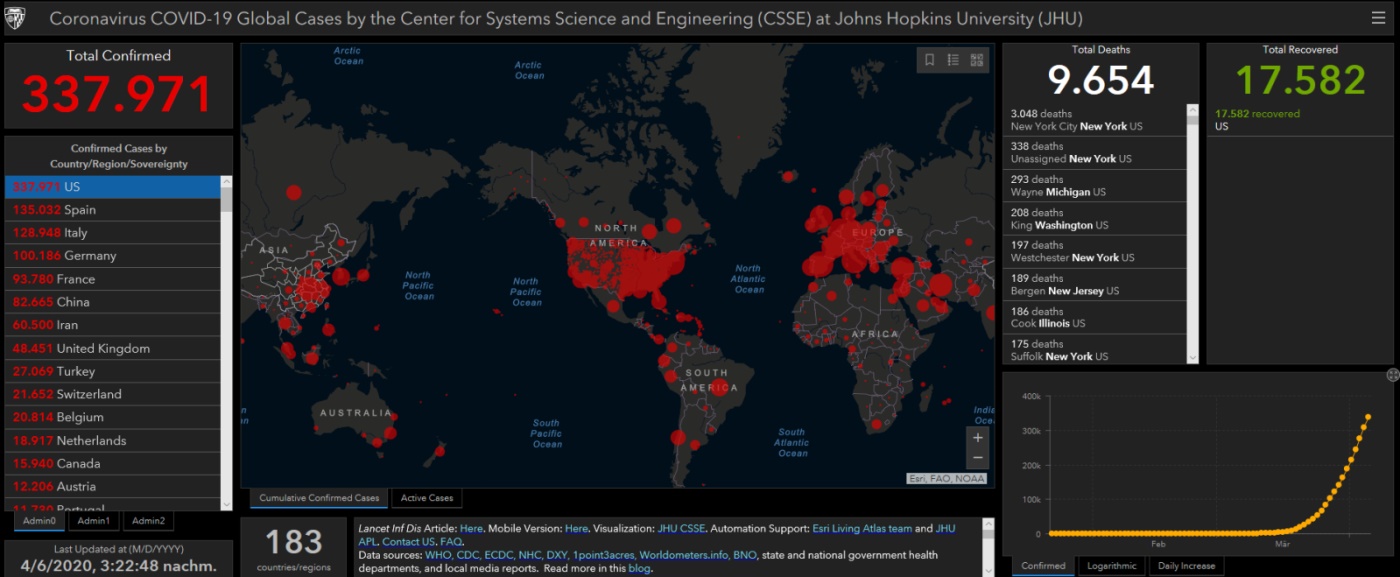
Task: Click the Johns Hopkins shield logo
Action: click(16, 18)
